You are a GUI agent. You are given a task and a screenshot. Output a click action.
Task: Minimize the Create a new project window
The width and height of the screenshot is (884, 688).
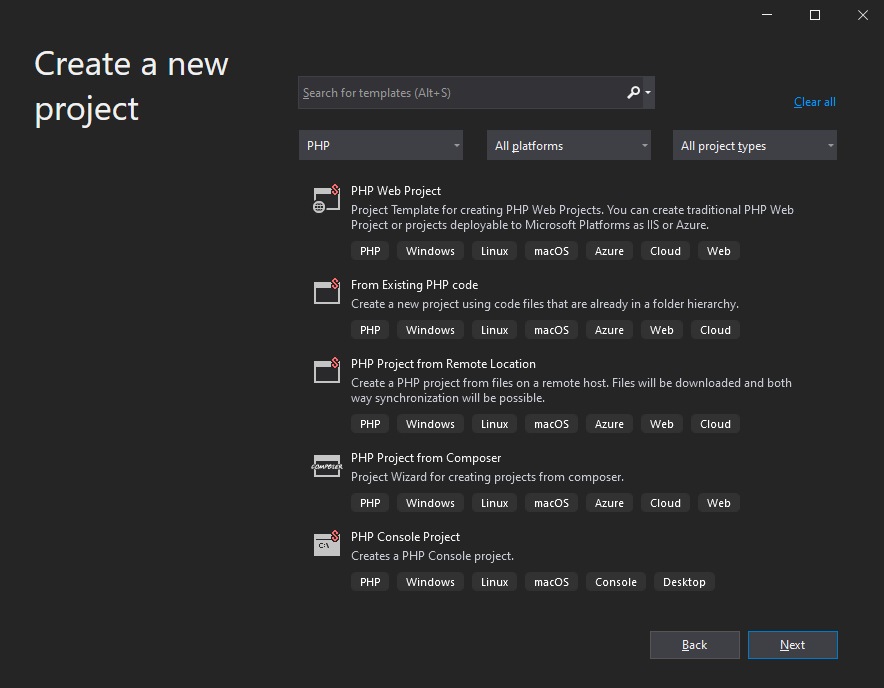[767, 15]
